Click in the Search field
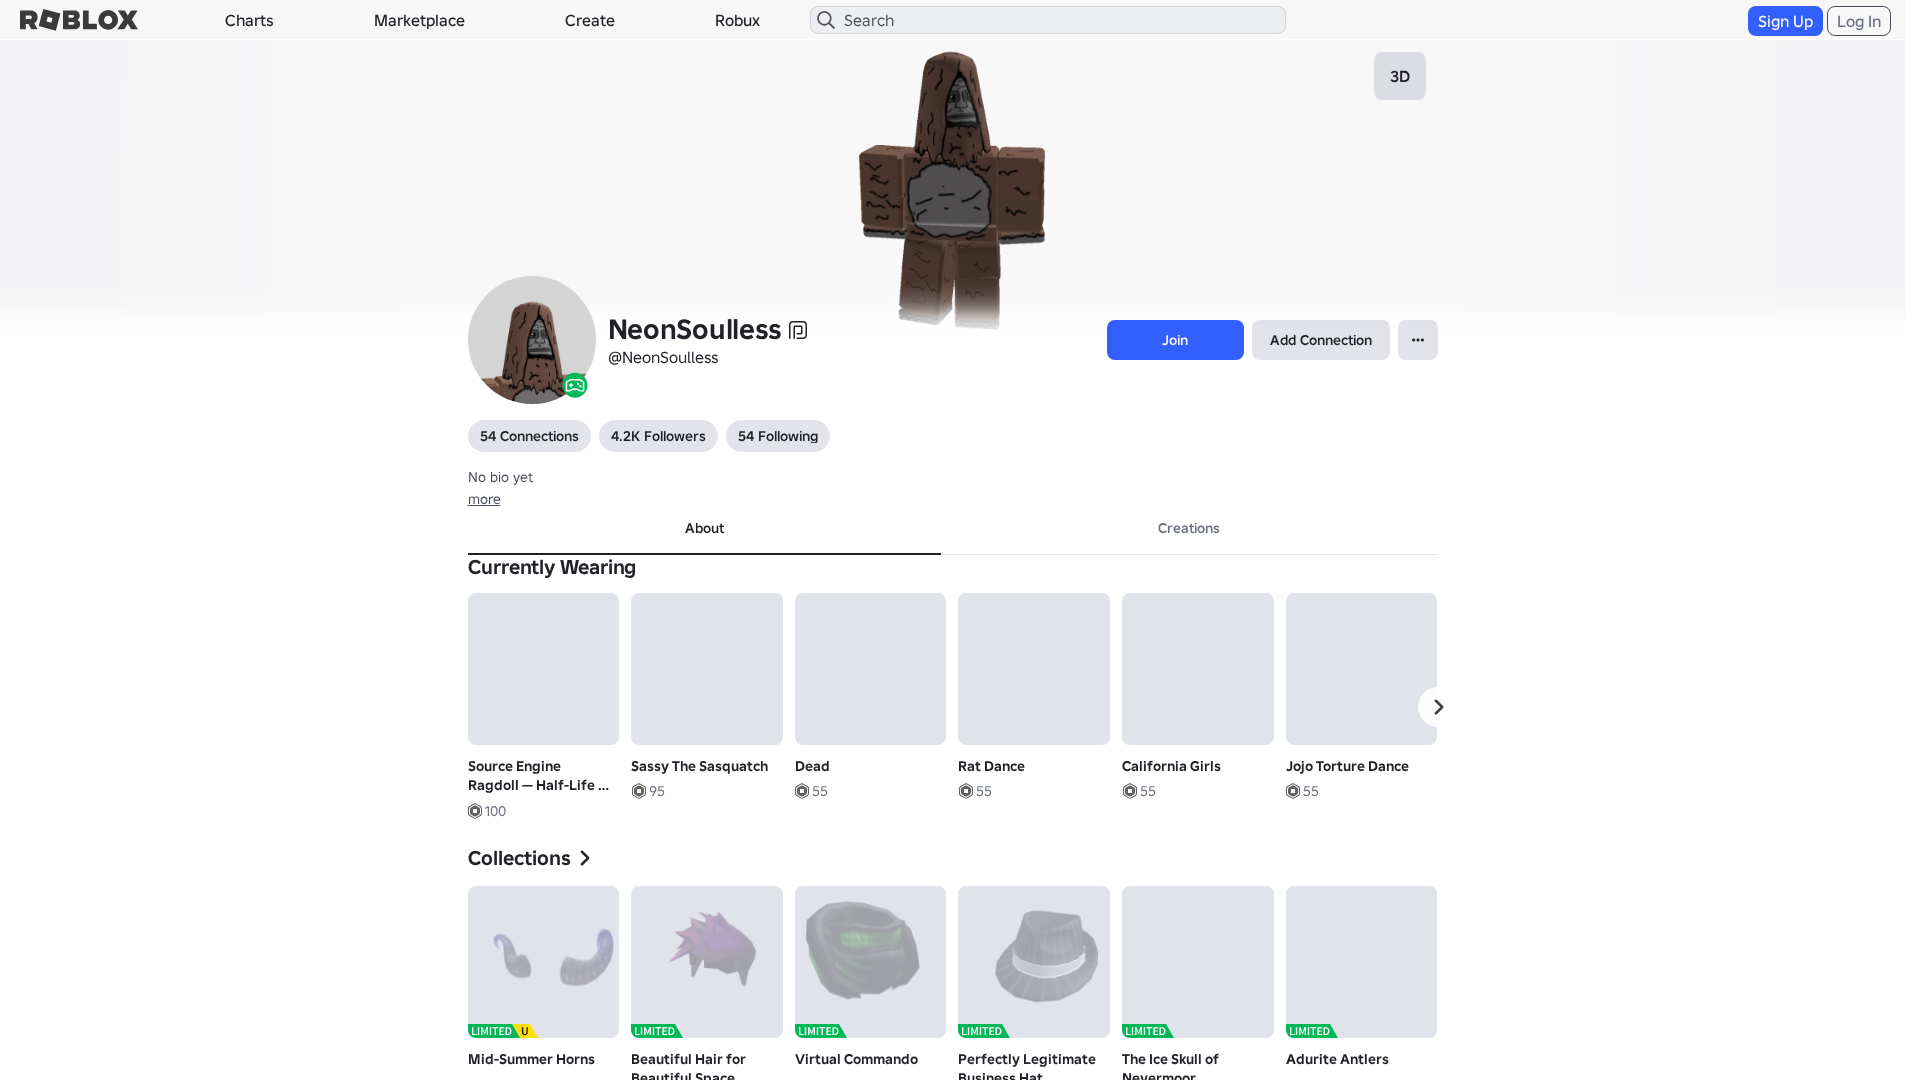 click(1048, 20)
